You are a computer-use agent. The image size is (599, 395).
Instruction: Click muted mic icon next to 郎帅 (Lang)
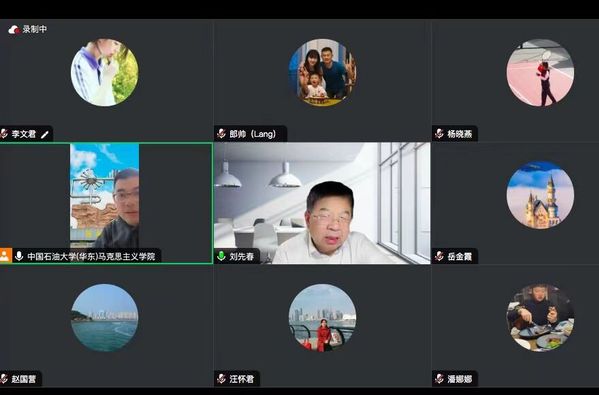coord(222,134)
